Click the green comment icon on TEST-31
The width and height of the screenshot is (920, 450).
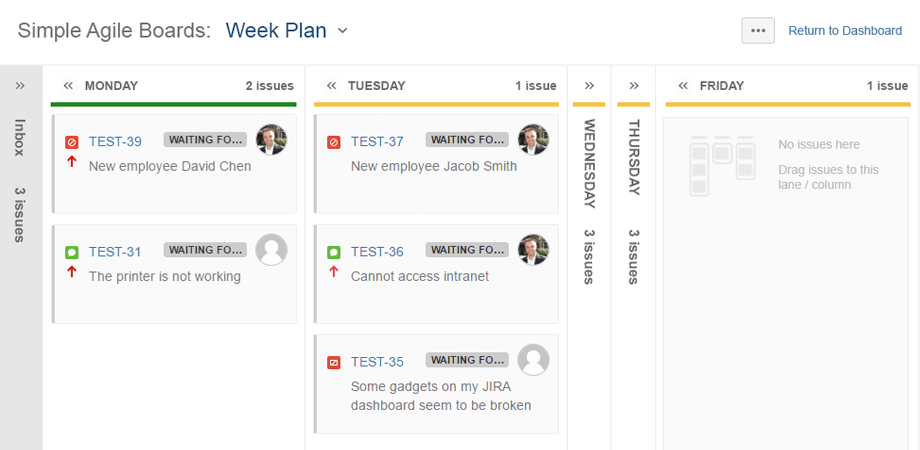(71, 252)
